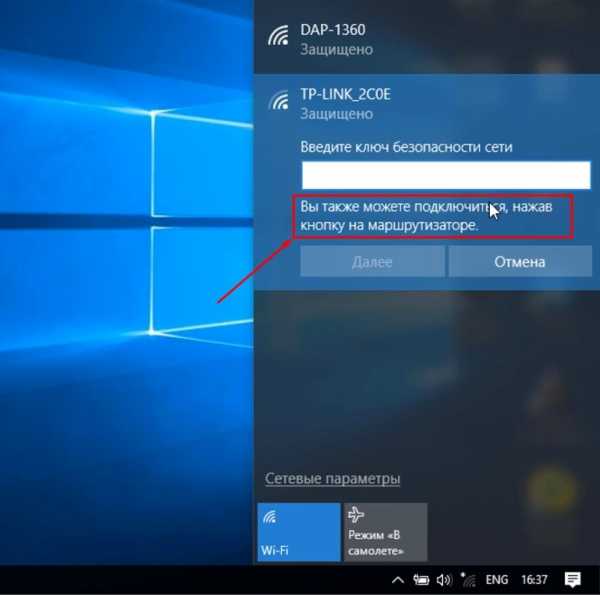Viewport: 600px width, 595px height.
Task: Open the Action Center notification icon
Action: tap(572, 580)
